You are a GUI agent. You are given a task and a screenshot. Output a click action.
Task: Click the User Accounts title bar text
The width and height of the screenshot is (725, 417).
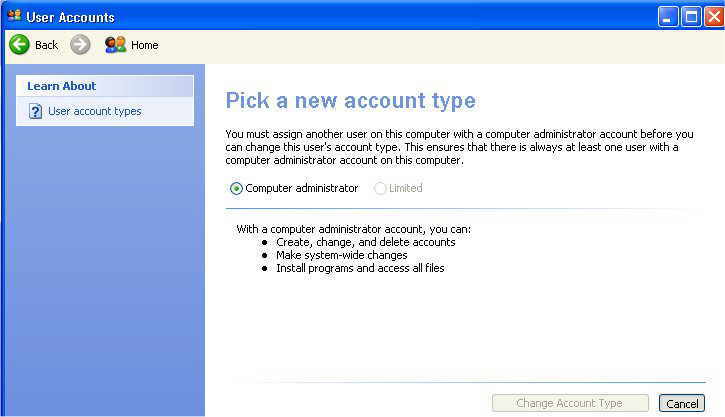[70, 17]
